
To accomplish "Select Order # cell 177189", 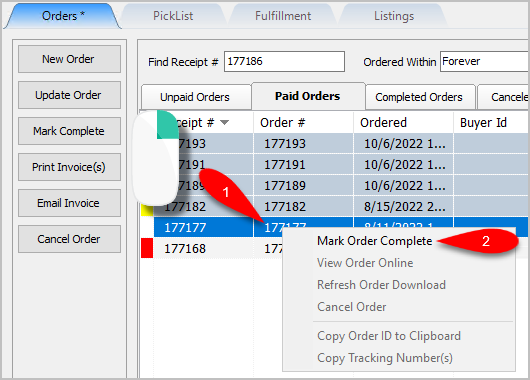I will pyautogui.click(x=303, y=186).
